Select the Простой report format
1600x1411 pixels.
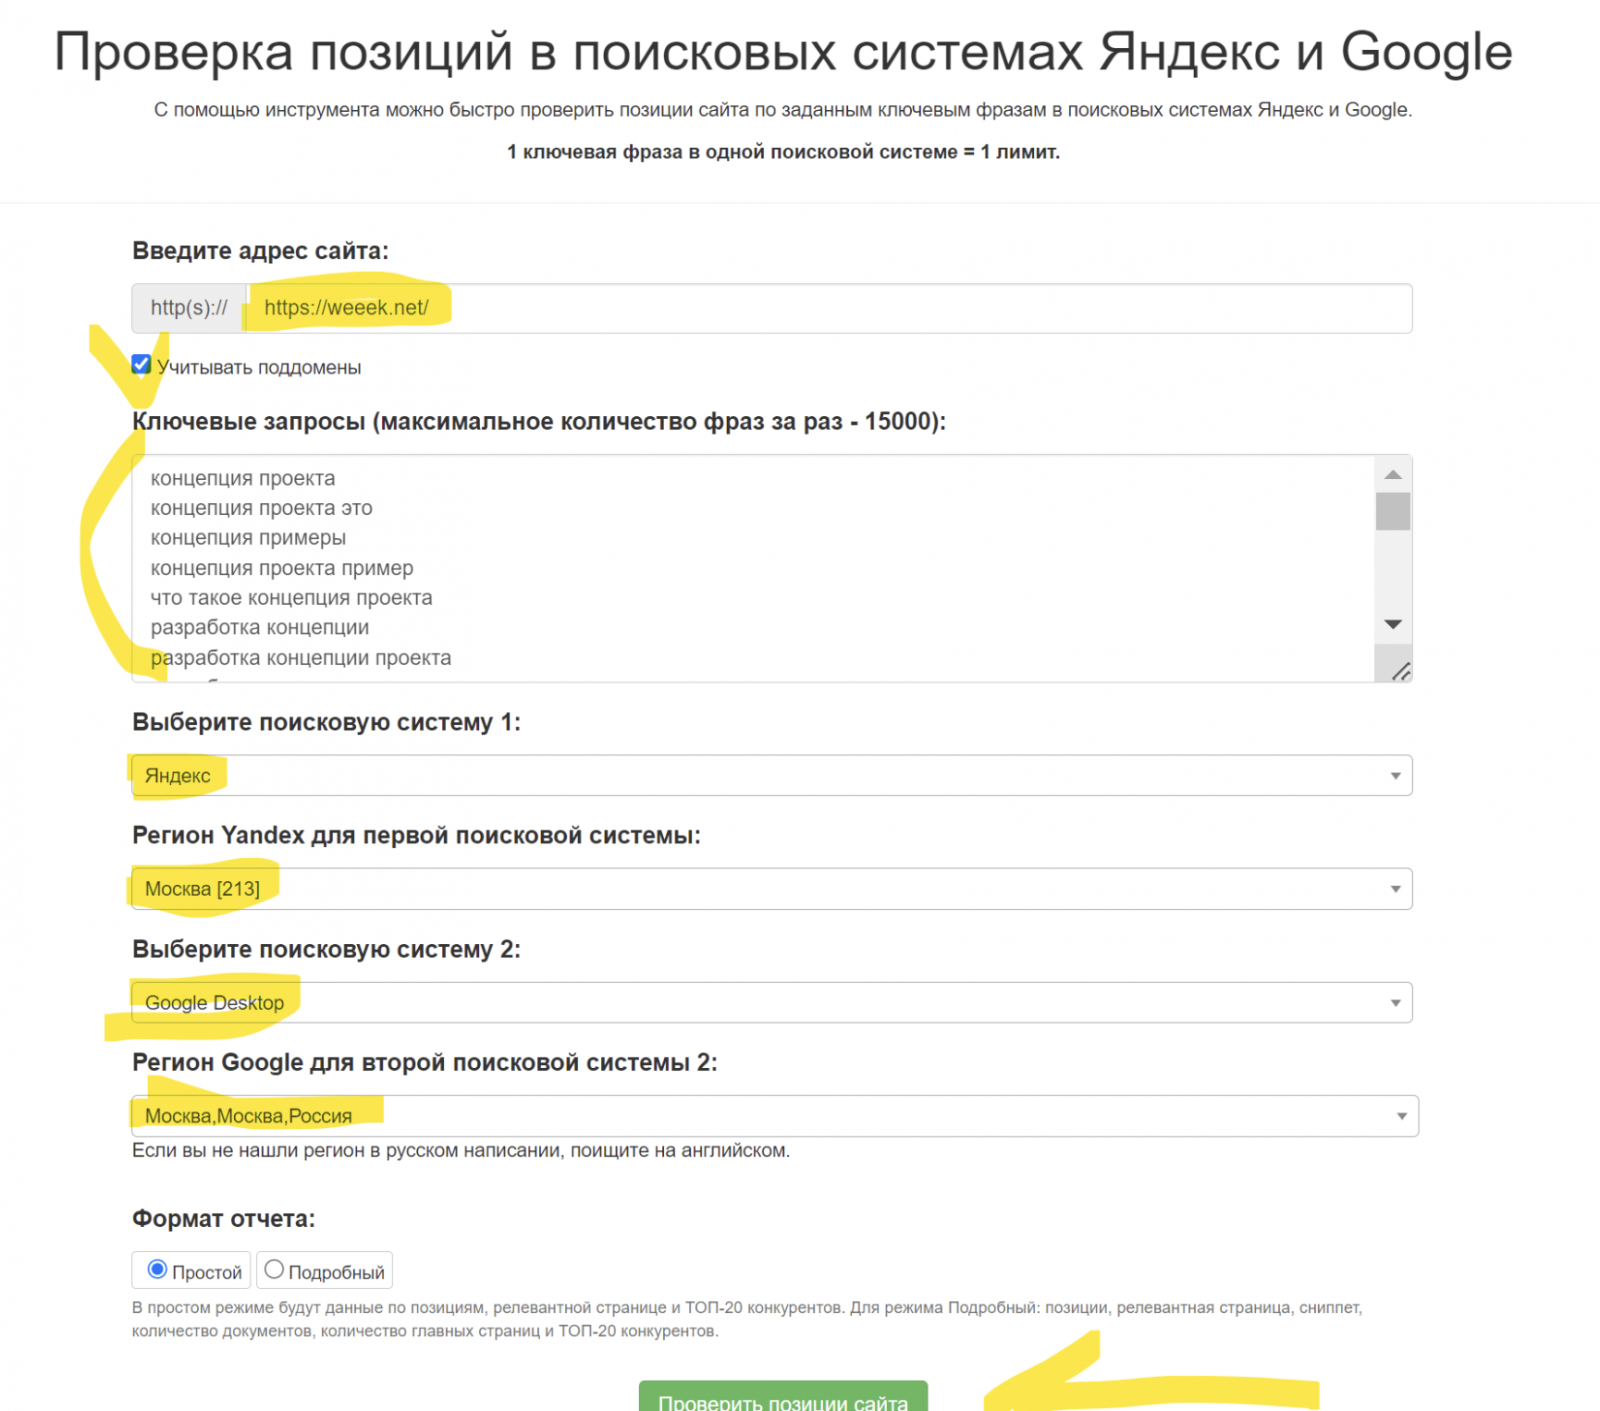point(157,1270)
